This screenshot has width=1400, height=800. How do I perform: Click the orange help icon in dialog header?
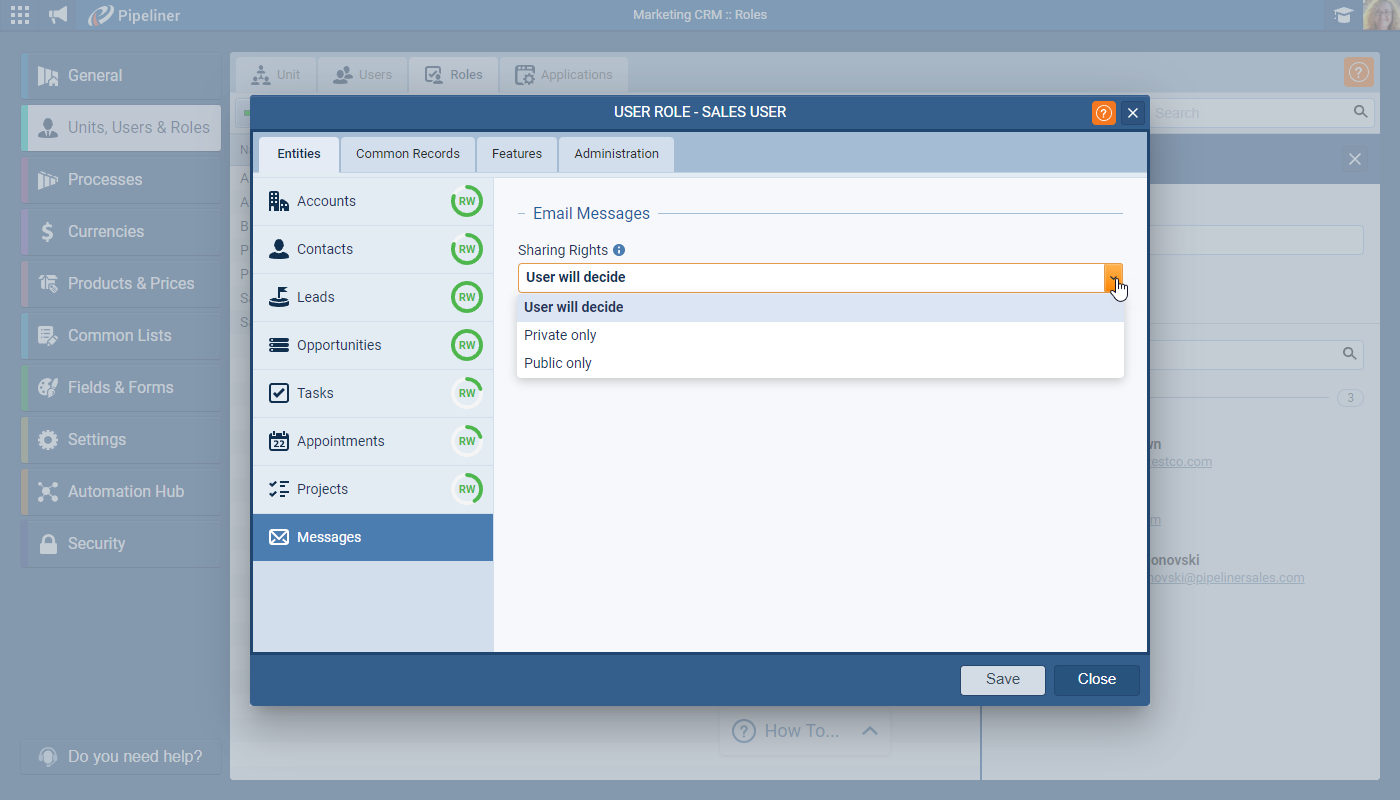[1103, 113]
